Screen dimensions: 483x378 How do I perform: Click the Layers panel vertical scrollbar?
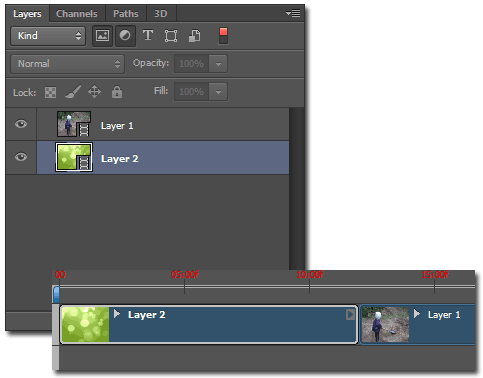click(296, 188)
